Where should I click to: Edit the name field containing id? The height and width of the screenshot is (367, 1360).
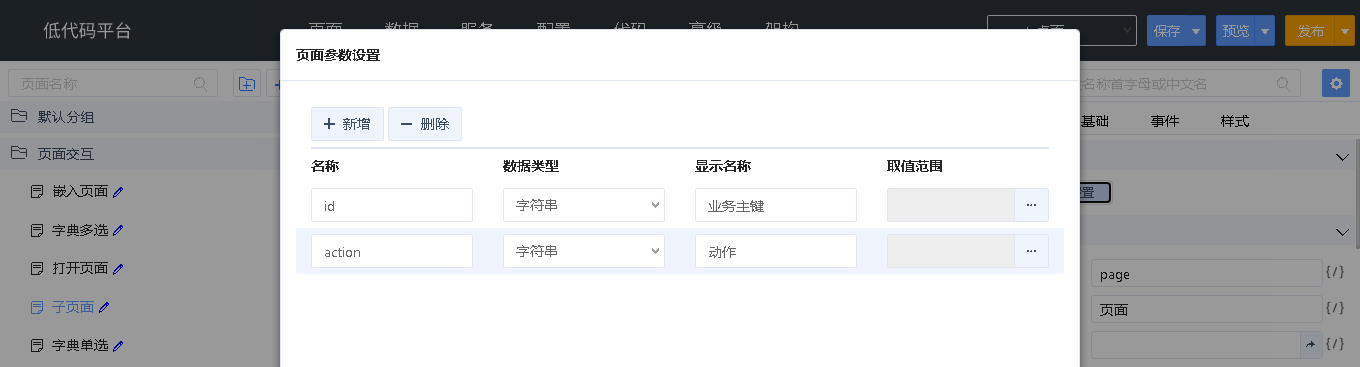(x=392, y=205)
